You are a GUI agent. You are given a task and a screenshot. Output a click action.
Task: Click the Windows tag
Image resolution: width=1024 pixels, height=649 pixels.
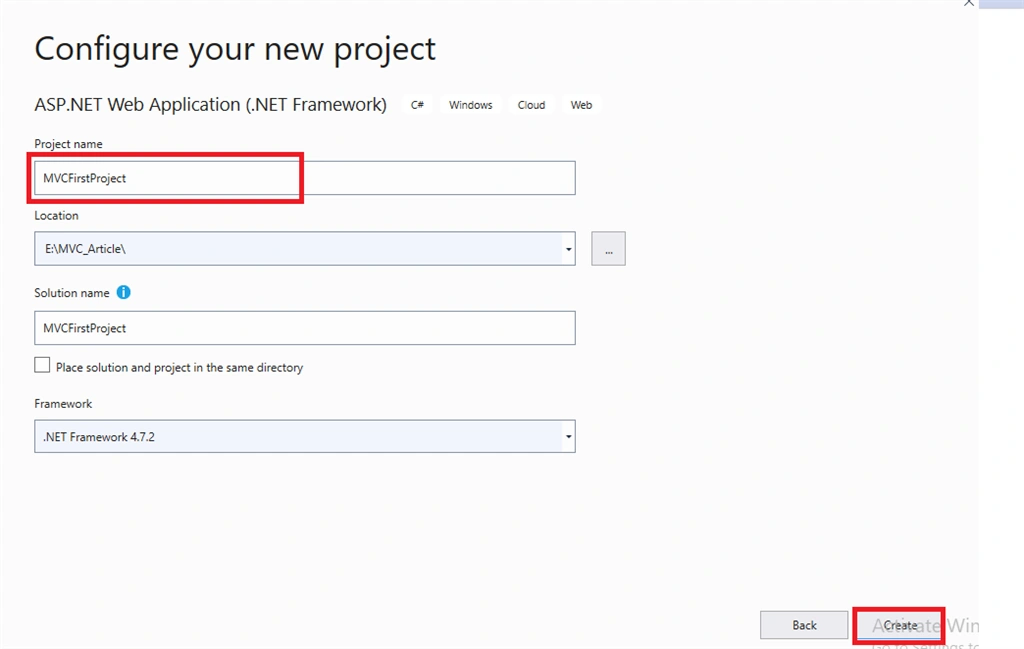[470, 105]
